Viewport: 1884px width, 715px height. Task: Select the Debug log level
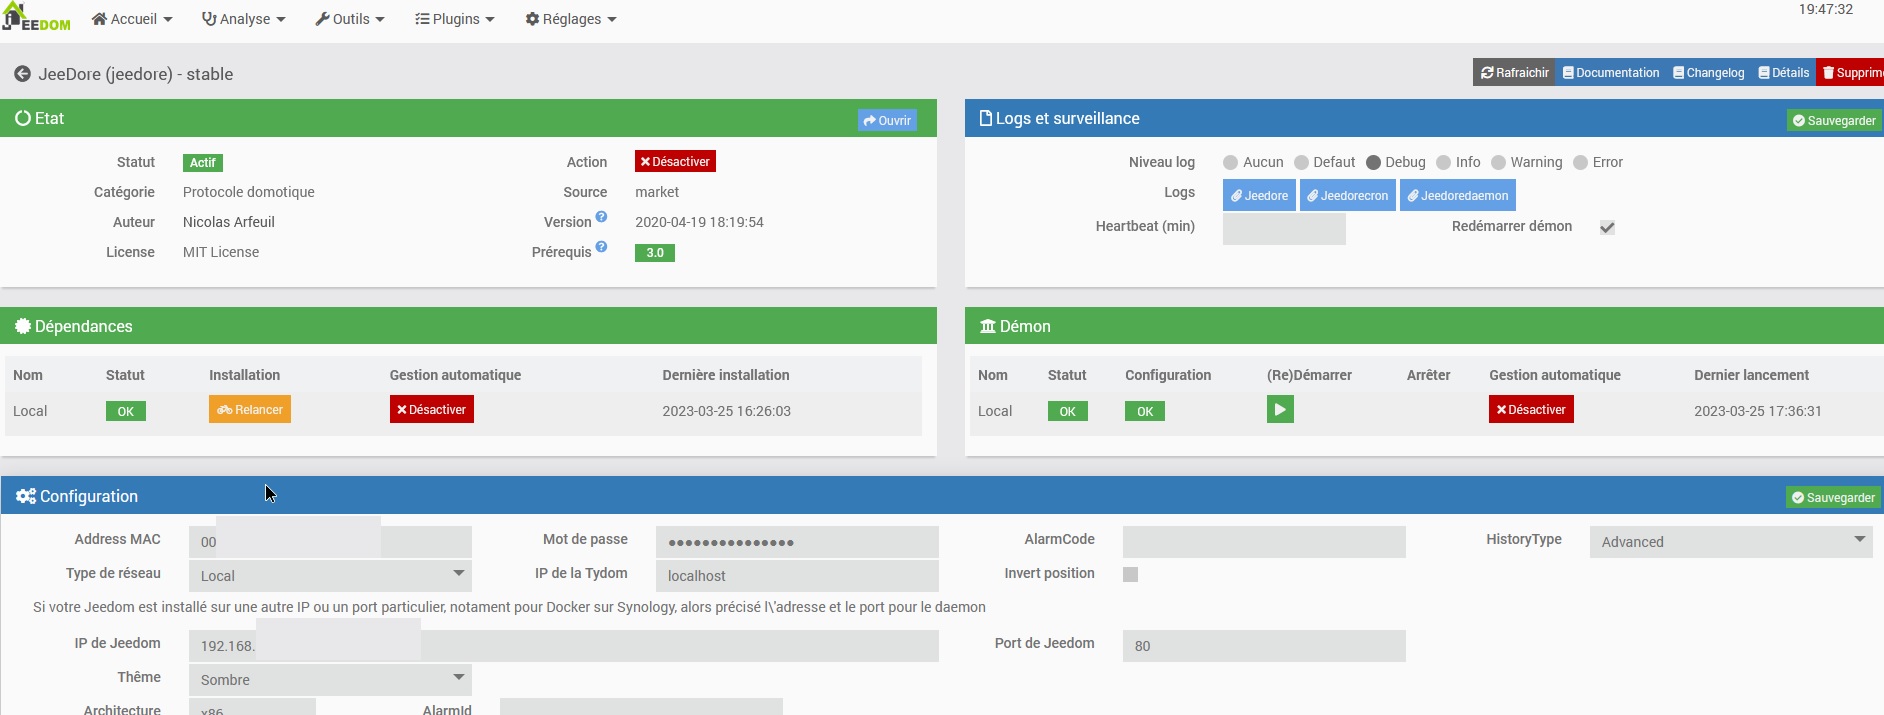tap(1373, 163)
